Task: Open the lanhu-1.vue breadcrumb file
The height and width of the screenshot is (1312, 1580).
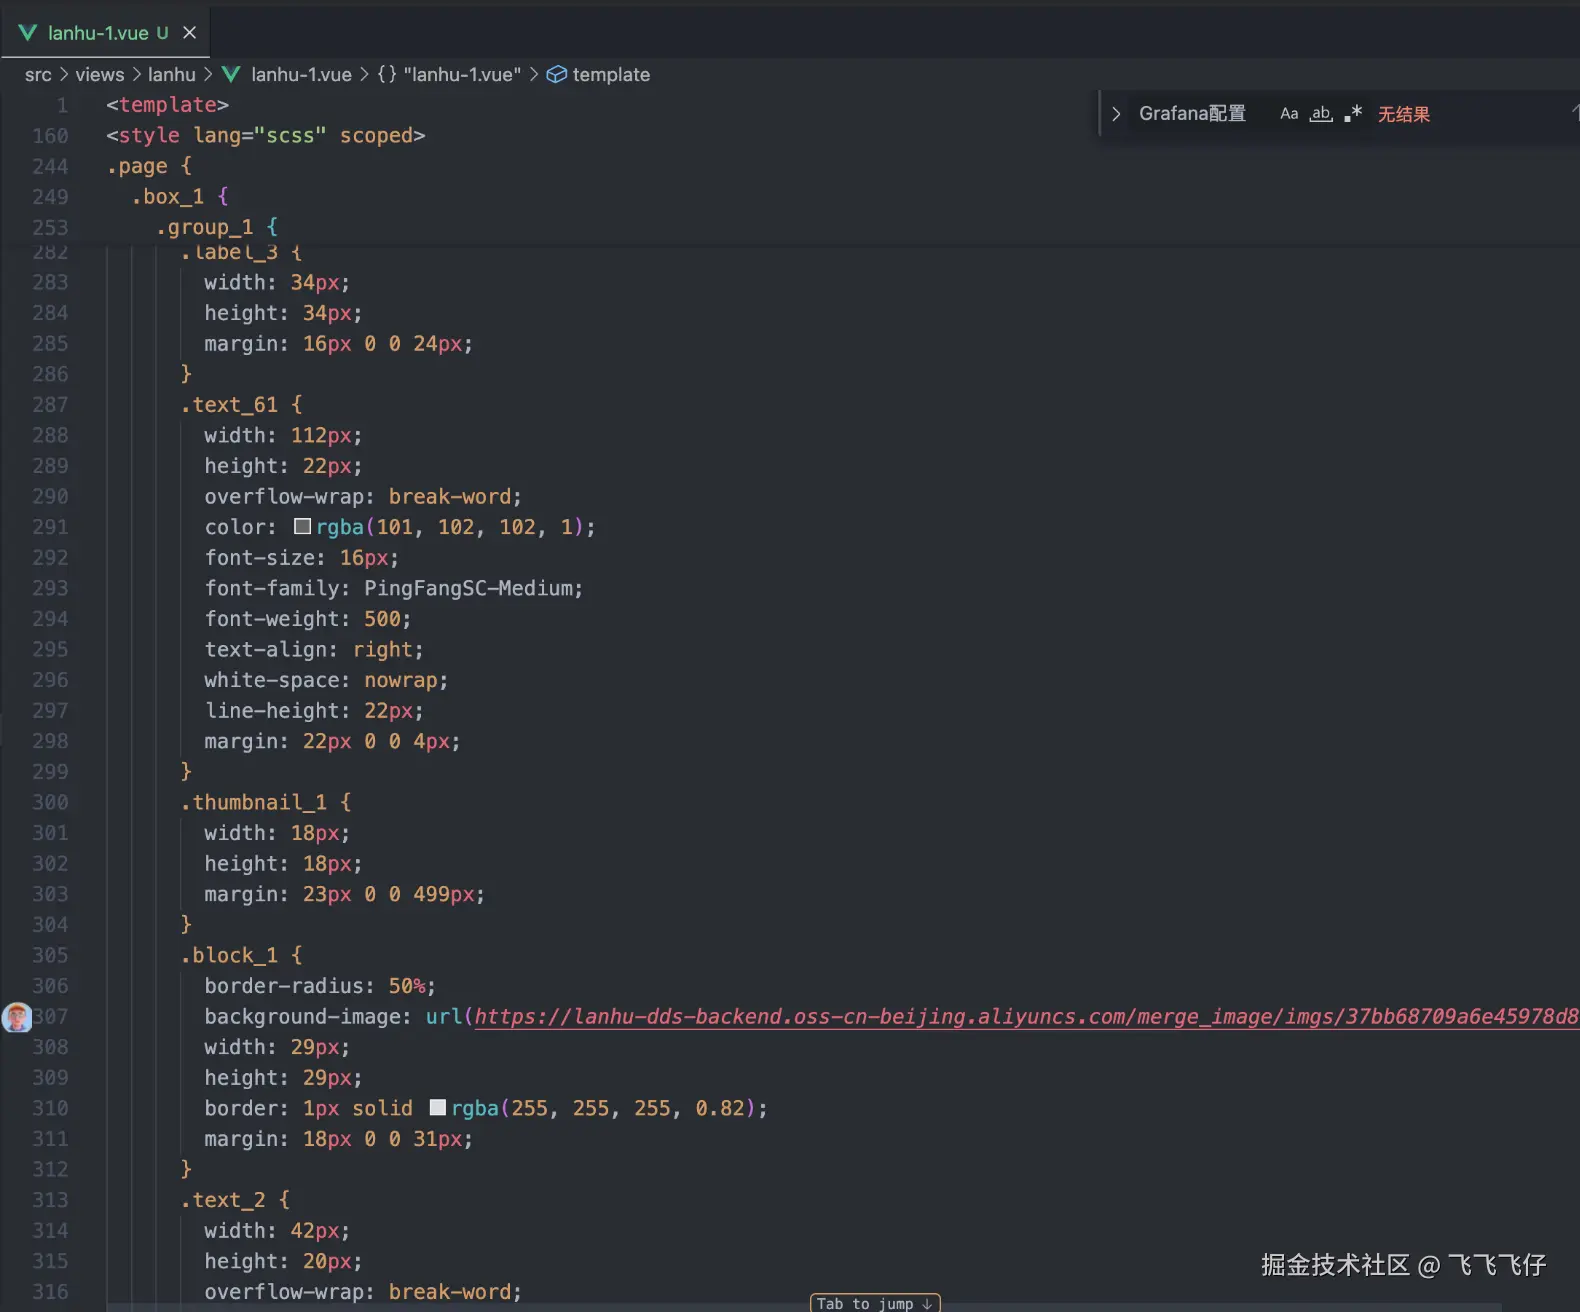Action: click(x=301, y=75)
